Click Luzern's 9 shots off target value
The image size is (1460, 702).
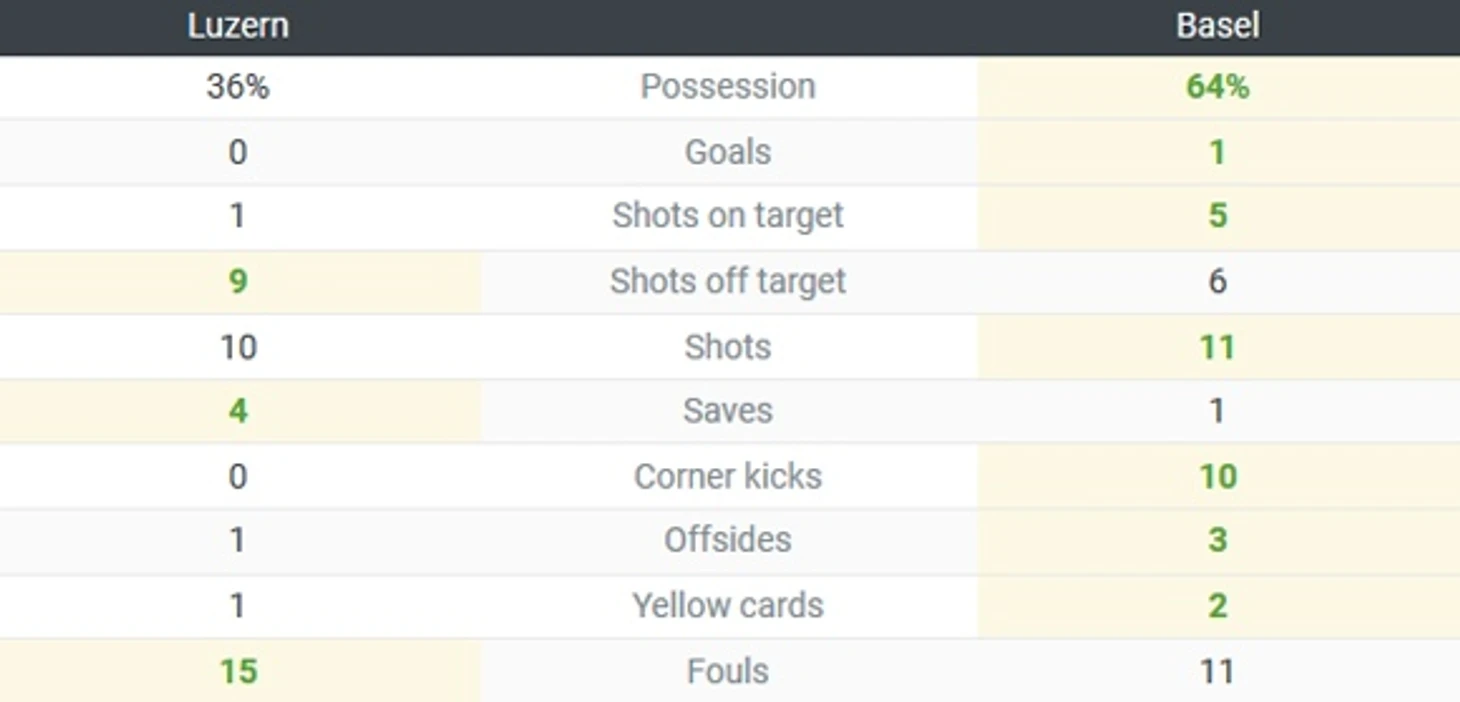coord(238,281)
